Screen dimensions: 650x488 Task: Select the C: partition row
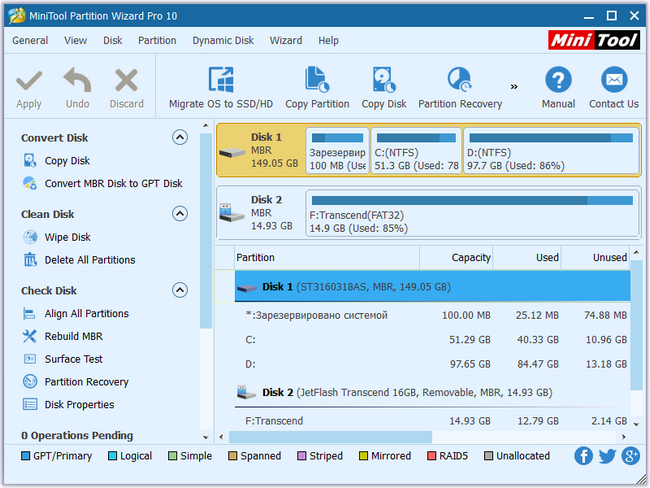click(432, 340)
